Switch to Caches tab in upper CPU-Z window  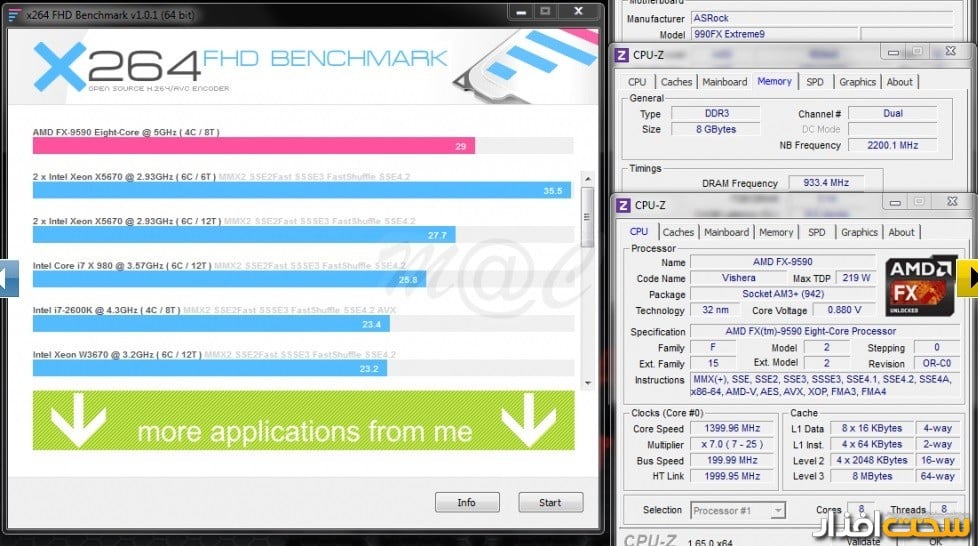676,82
